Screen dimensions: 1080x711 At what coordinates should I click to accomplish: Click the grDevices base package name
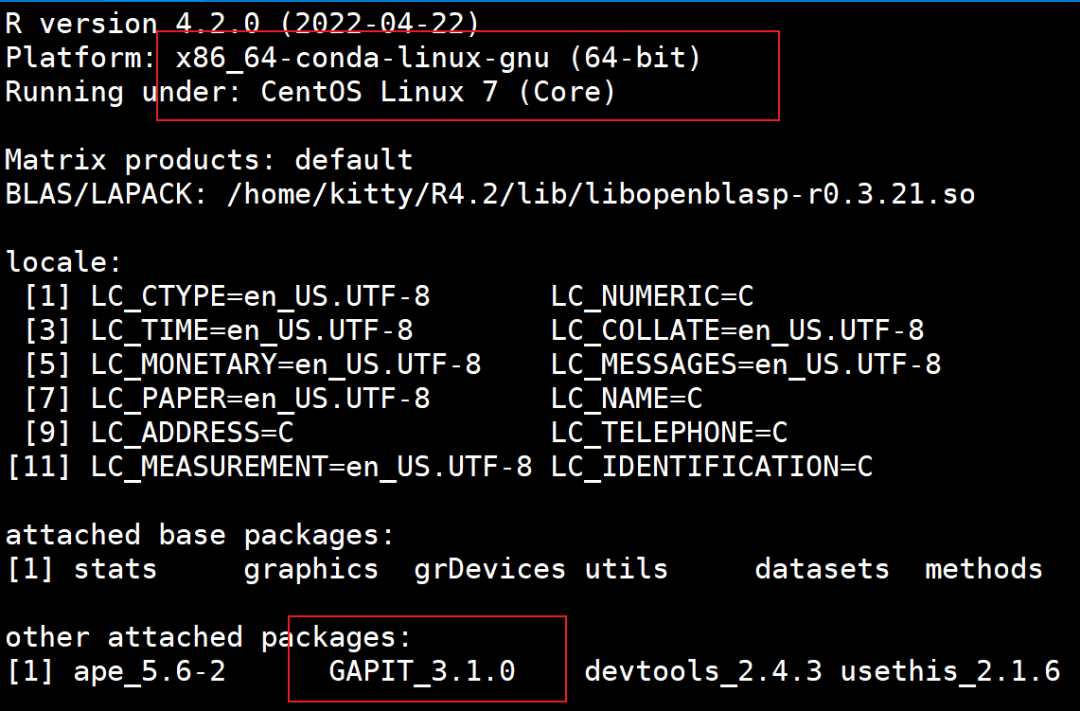pyautogui.click(x=489, y=569)
